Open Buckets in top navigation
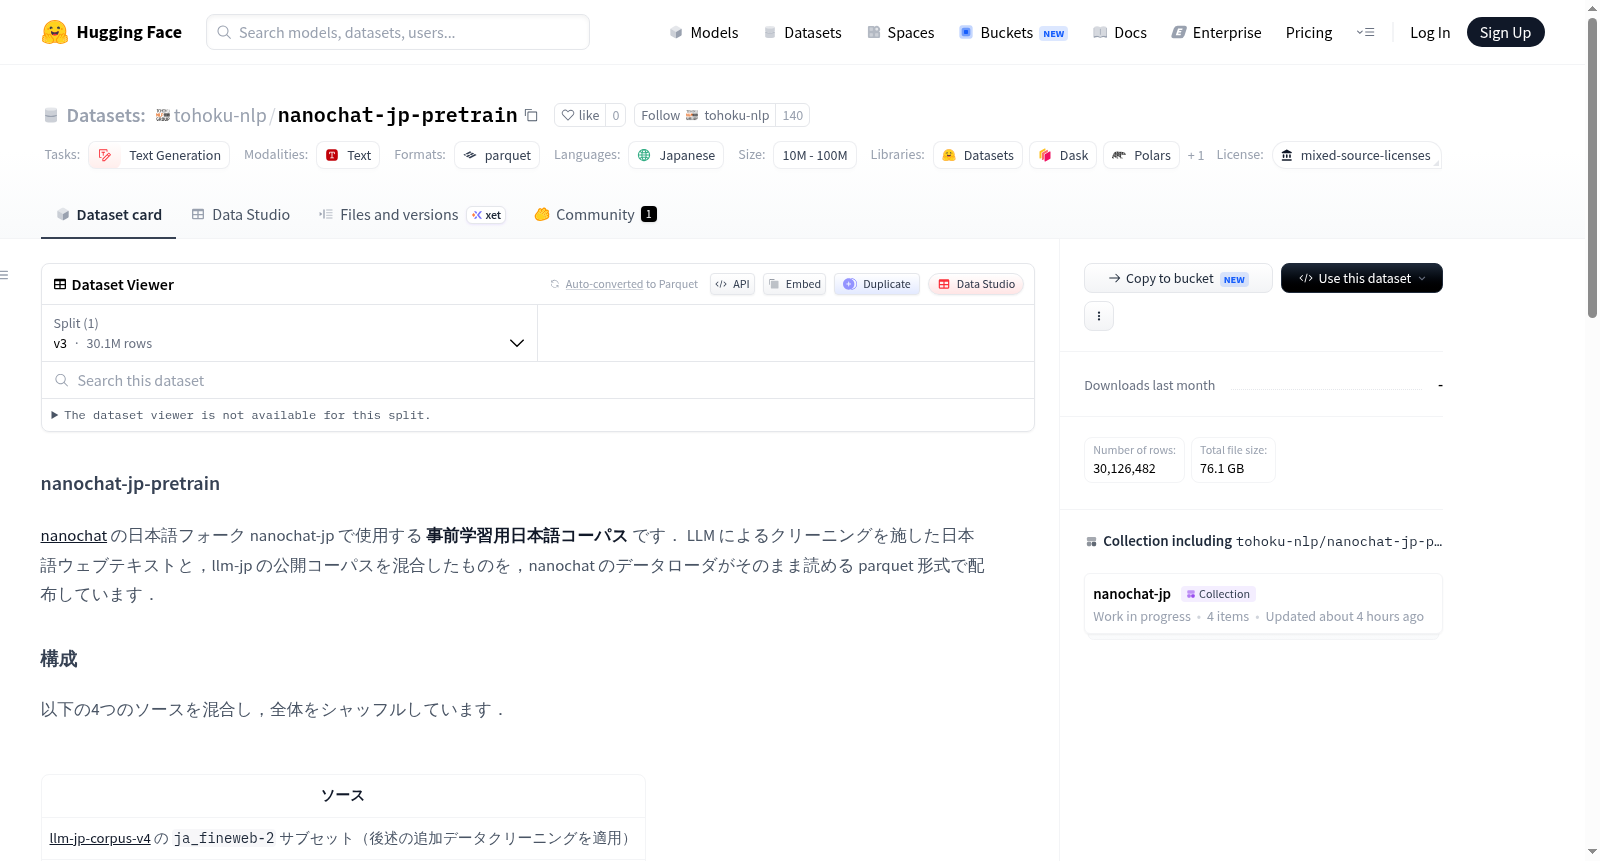The height and width of the screenshot is (861, 1600). (1013, 32)
